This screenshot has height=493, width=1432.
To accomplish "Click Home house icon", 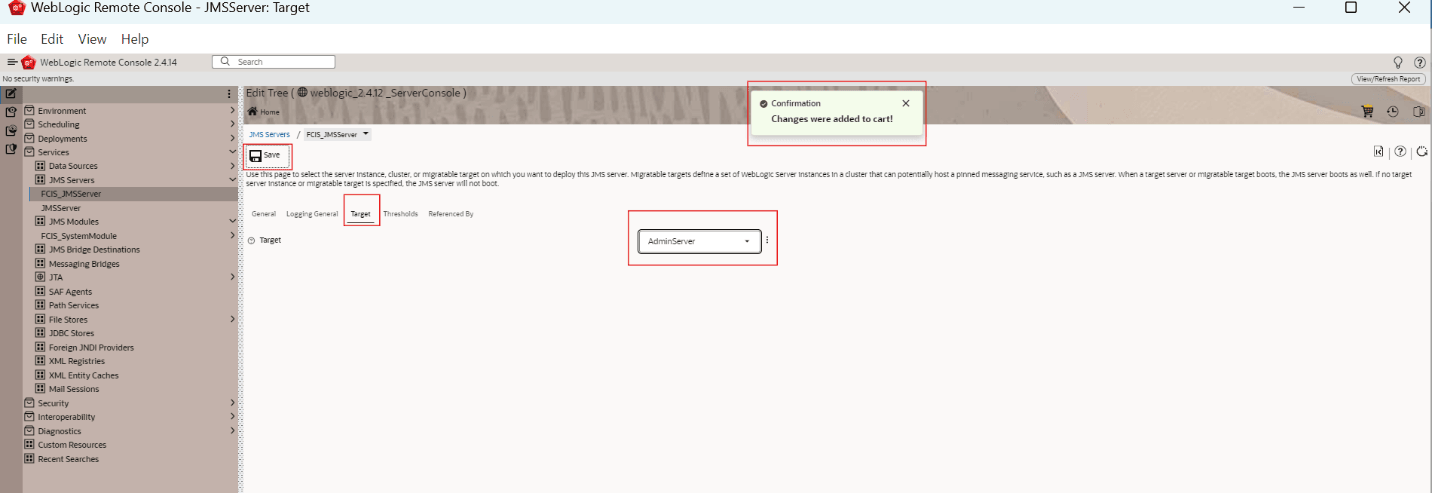I will click(x=253, y=112).
